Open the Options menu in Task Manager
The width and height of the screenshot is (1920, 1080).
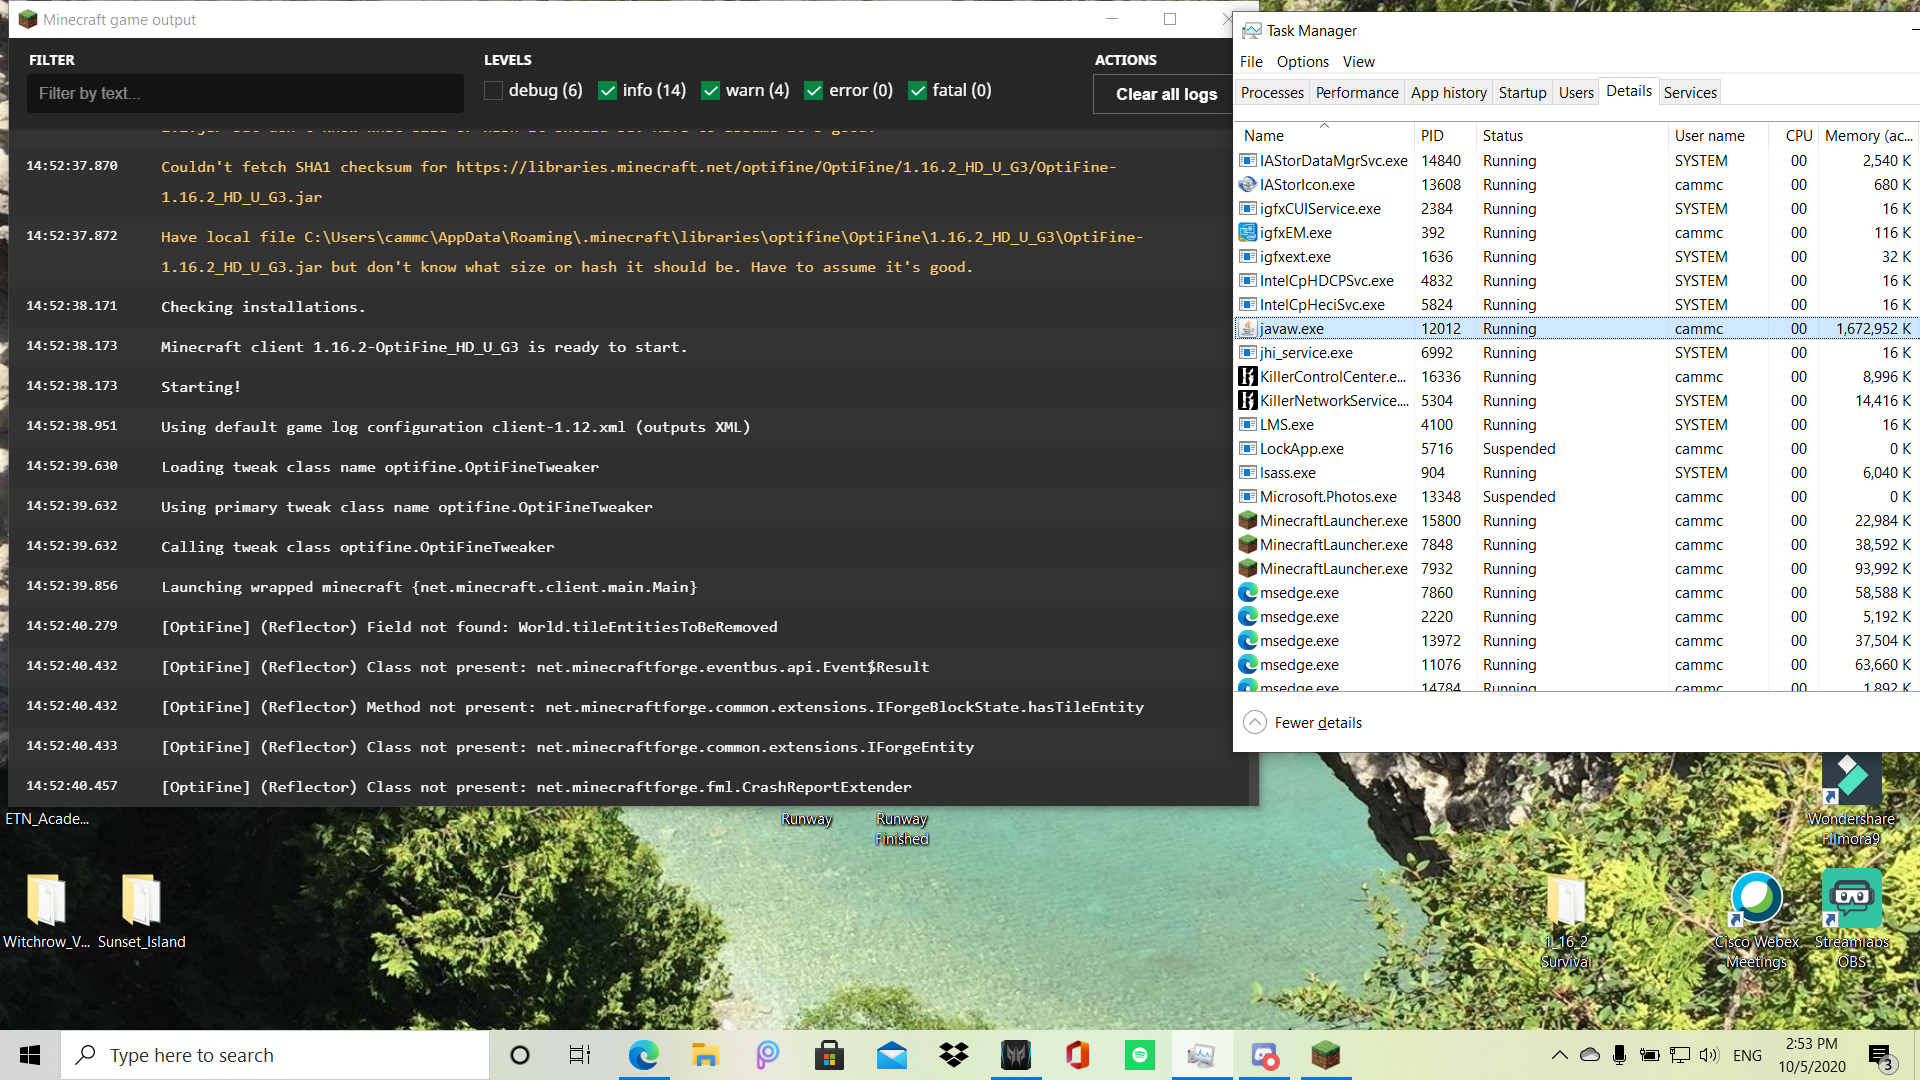(1302, 62)
